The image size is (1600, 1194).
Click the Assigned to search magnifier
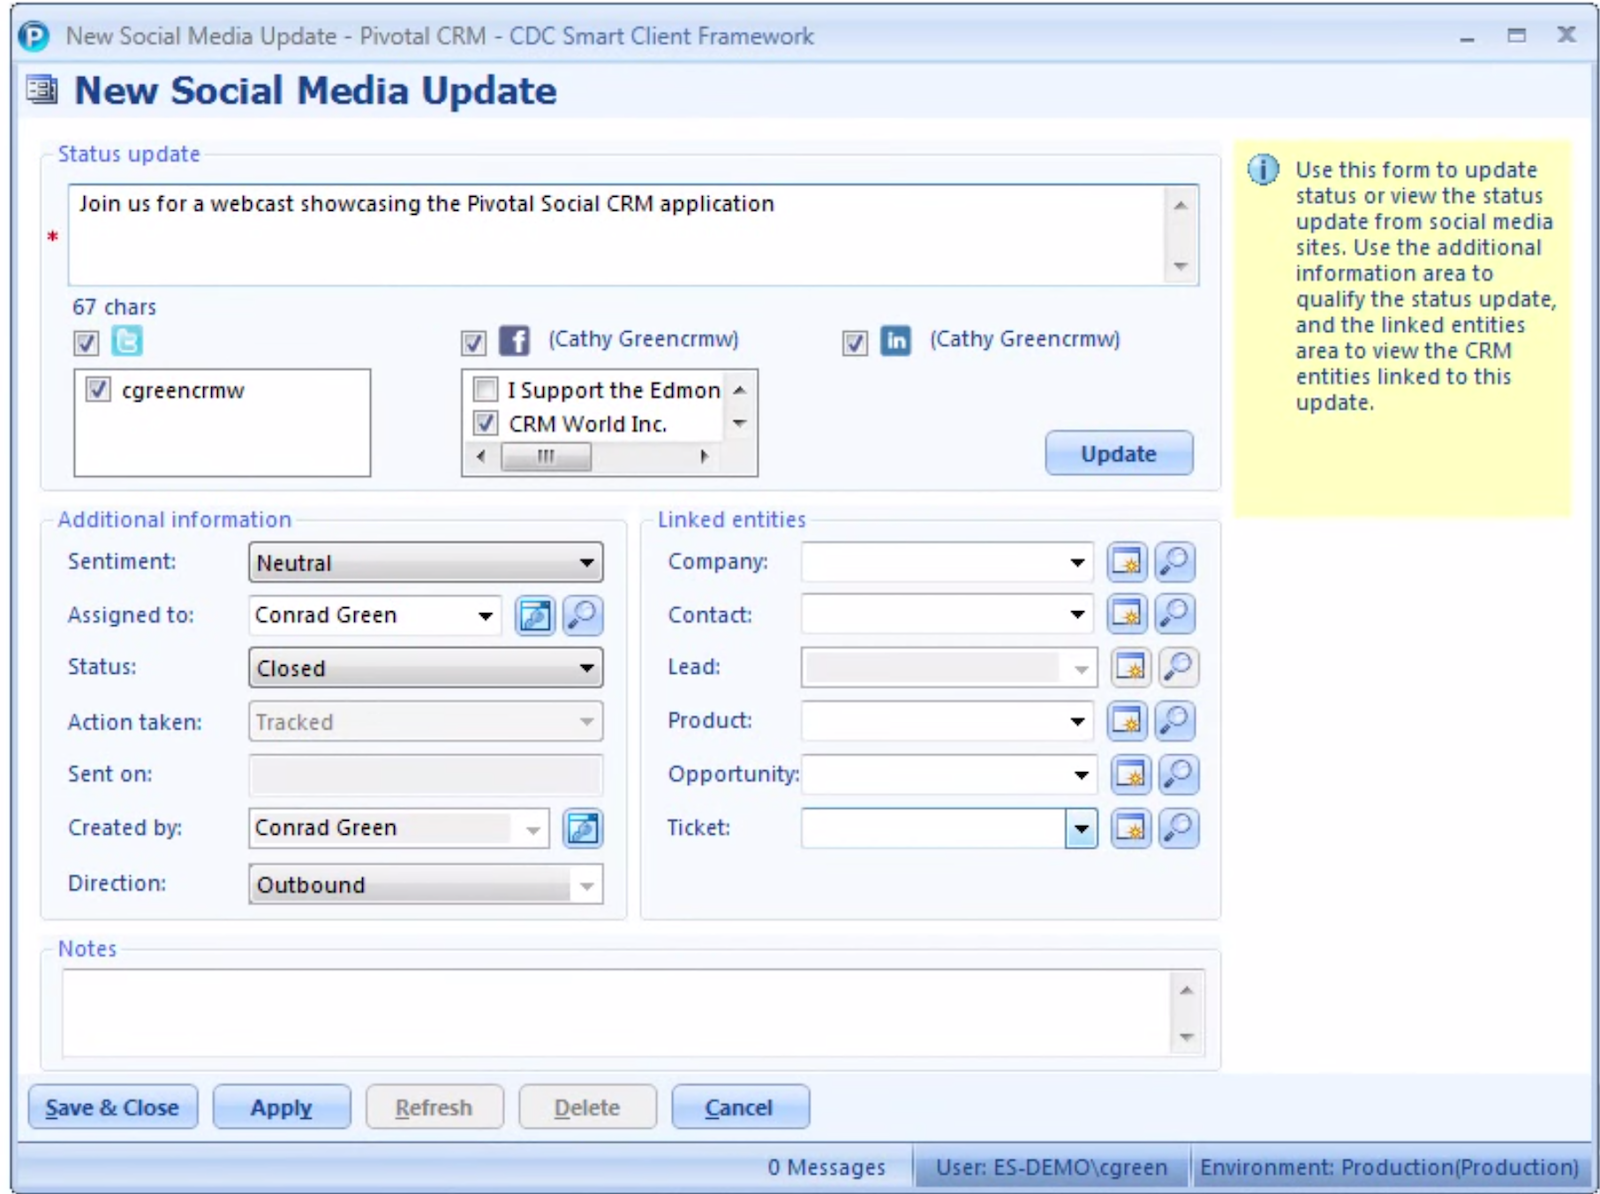[582, 616]
